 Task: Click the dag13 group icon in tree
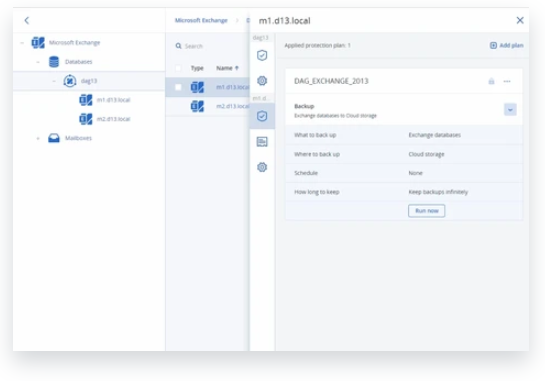[x=70, y=81]
